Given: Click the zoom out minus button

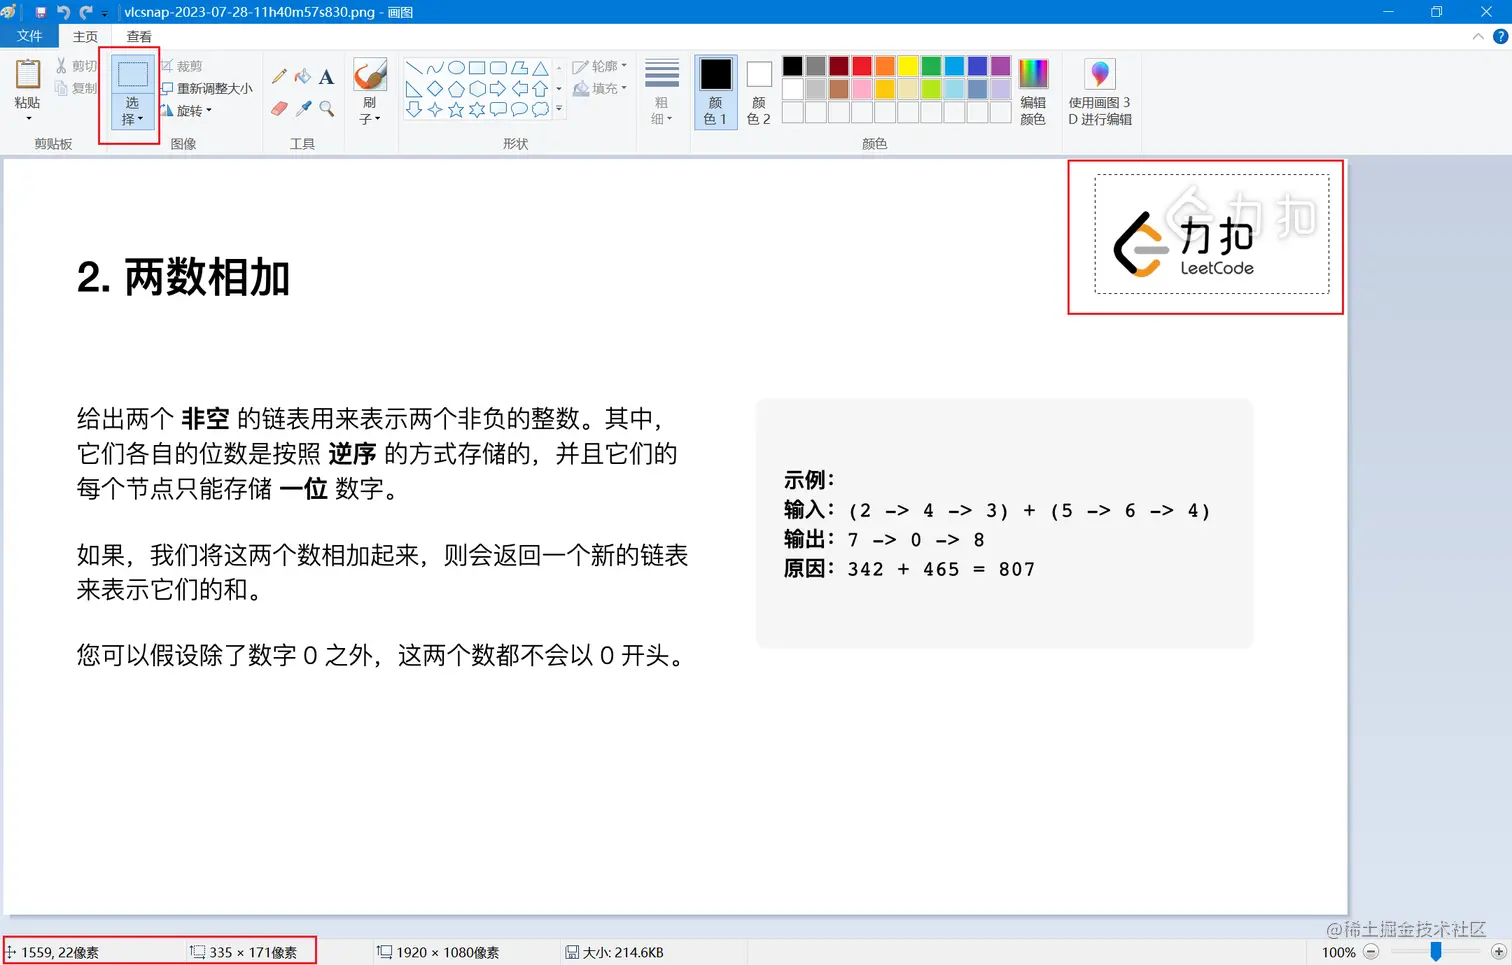Looking at the screenshot, I should click(1372, 952).
